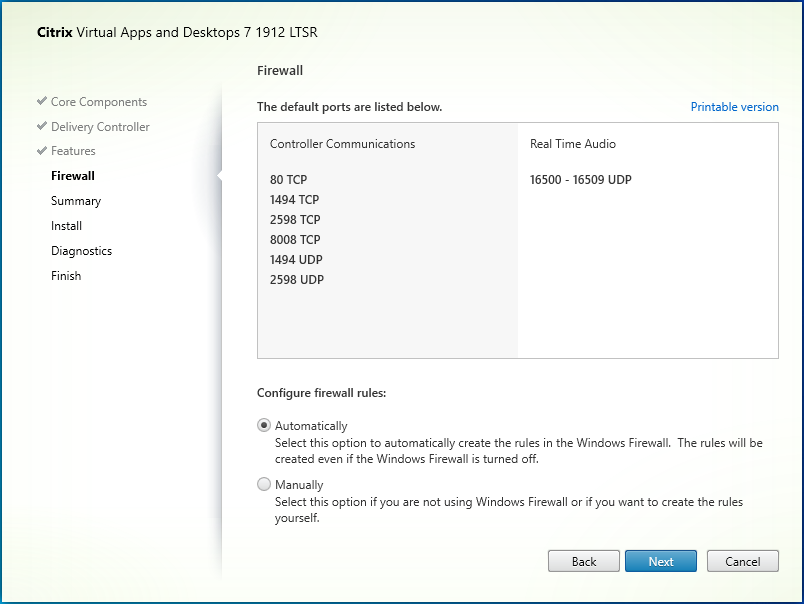Select the Manually radio button
This screenshot has width=804, height=604.
point(264,484)
